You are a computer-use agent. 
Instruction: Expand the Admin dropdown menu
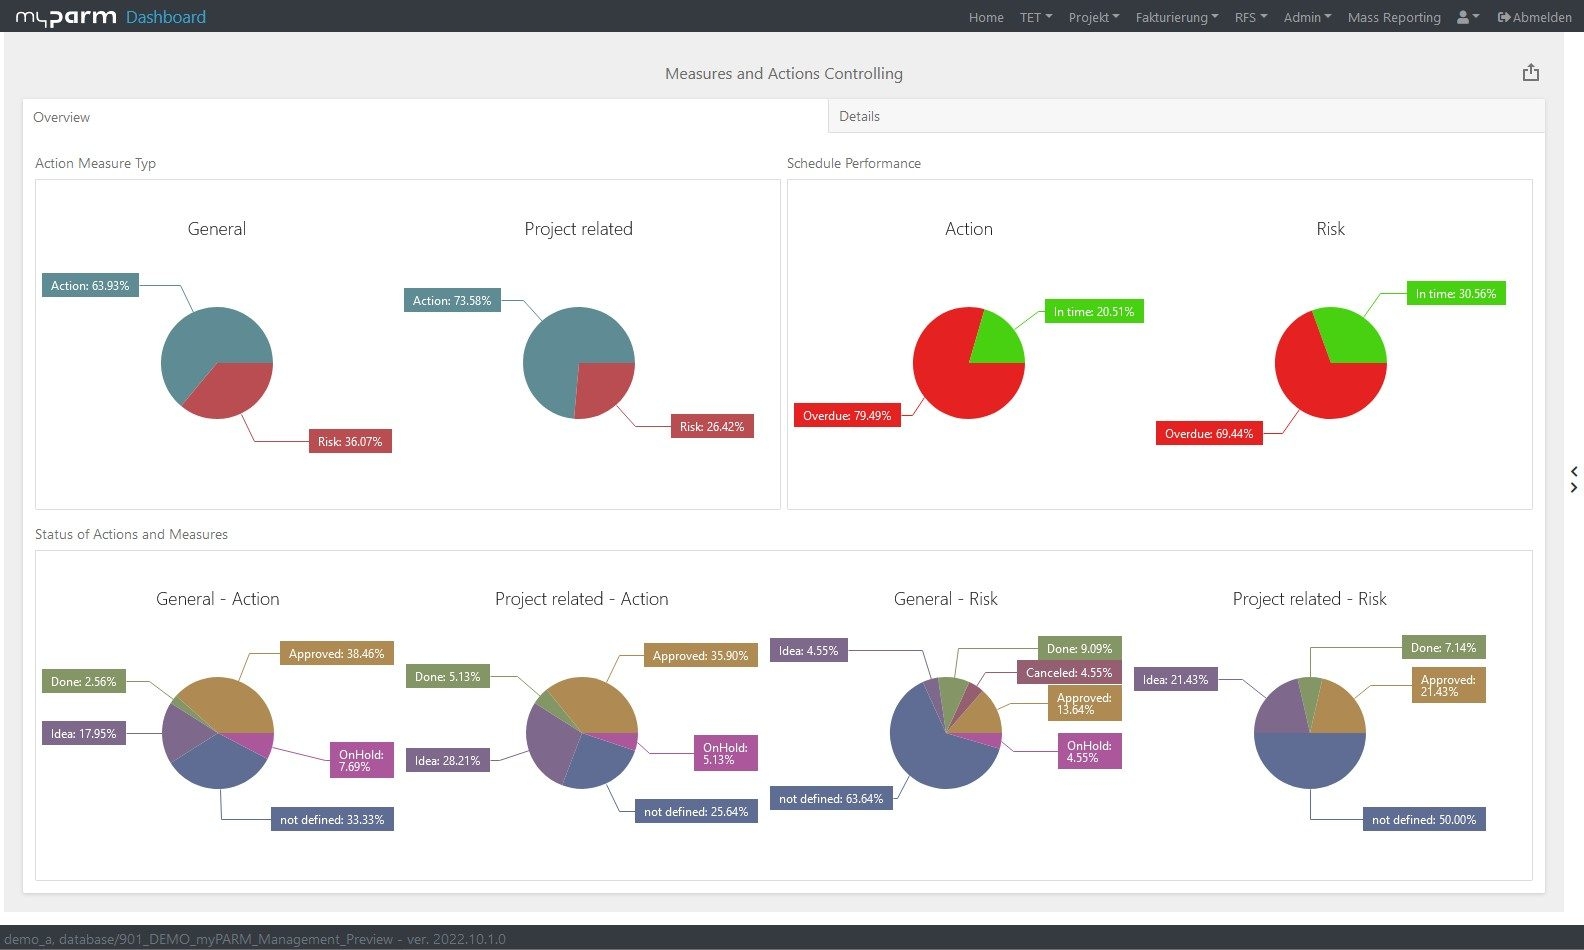pyautogui.click(x=1307, y=17)
